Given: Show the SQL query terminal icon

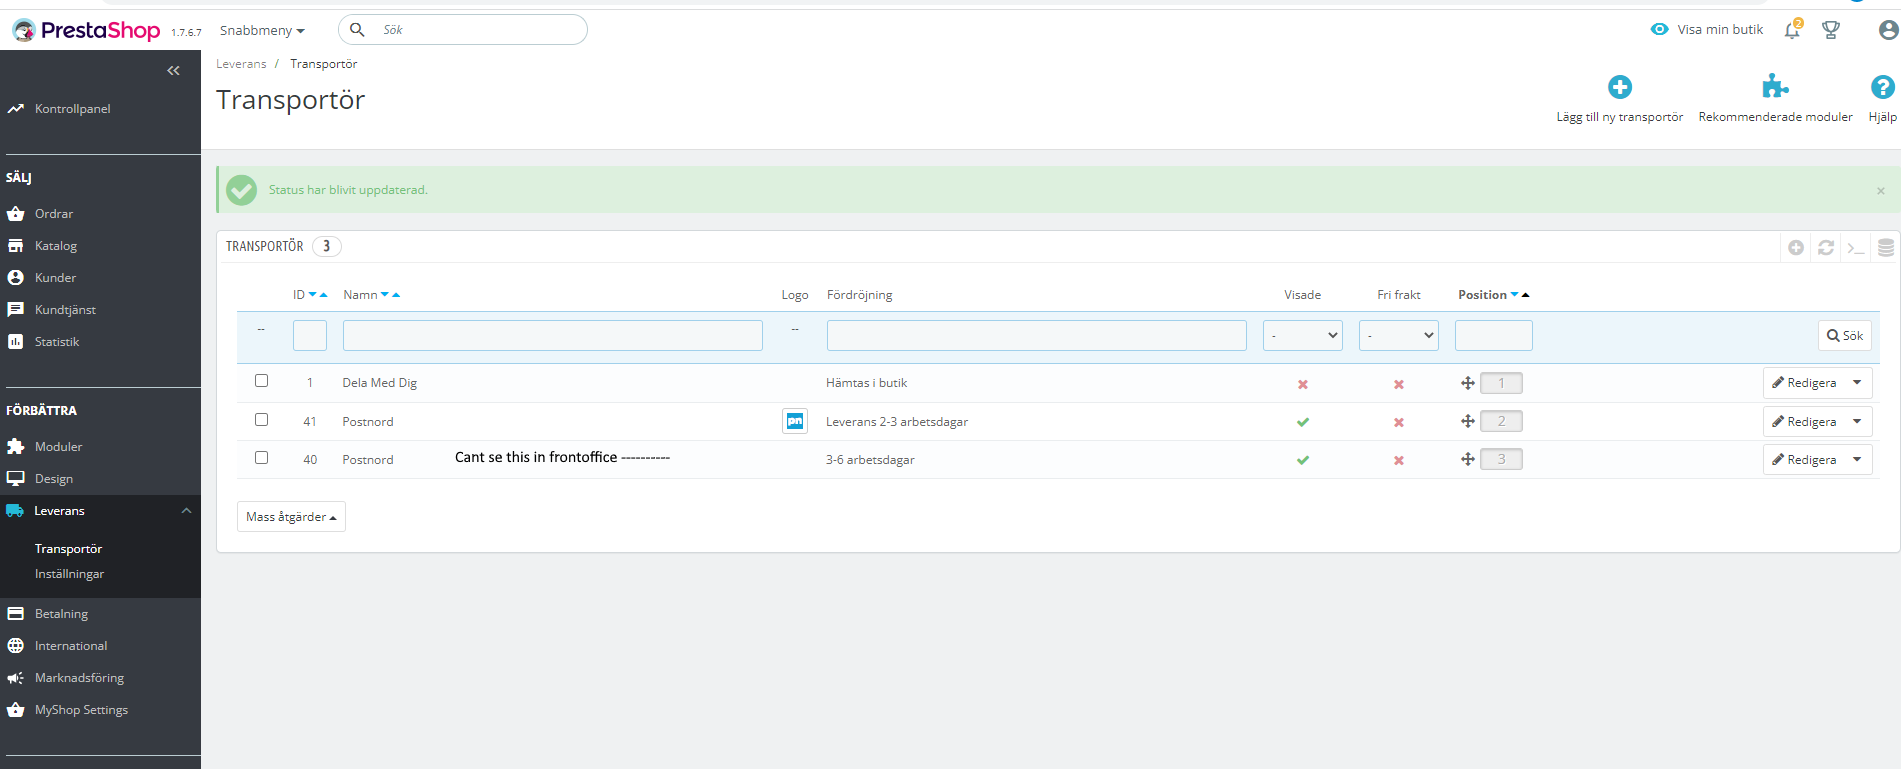Looking at the screenshot, I should pyautogui.click(x=1856, y=247).
